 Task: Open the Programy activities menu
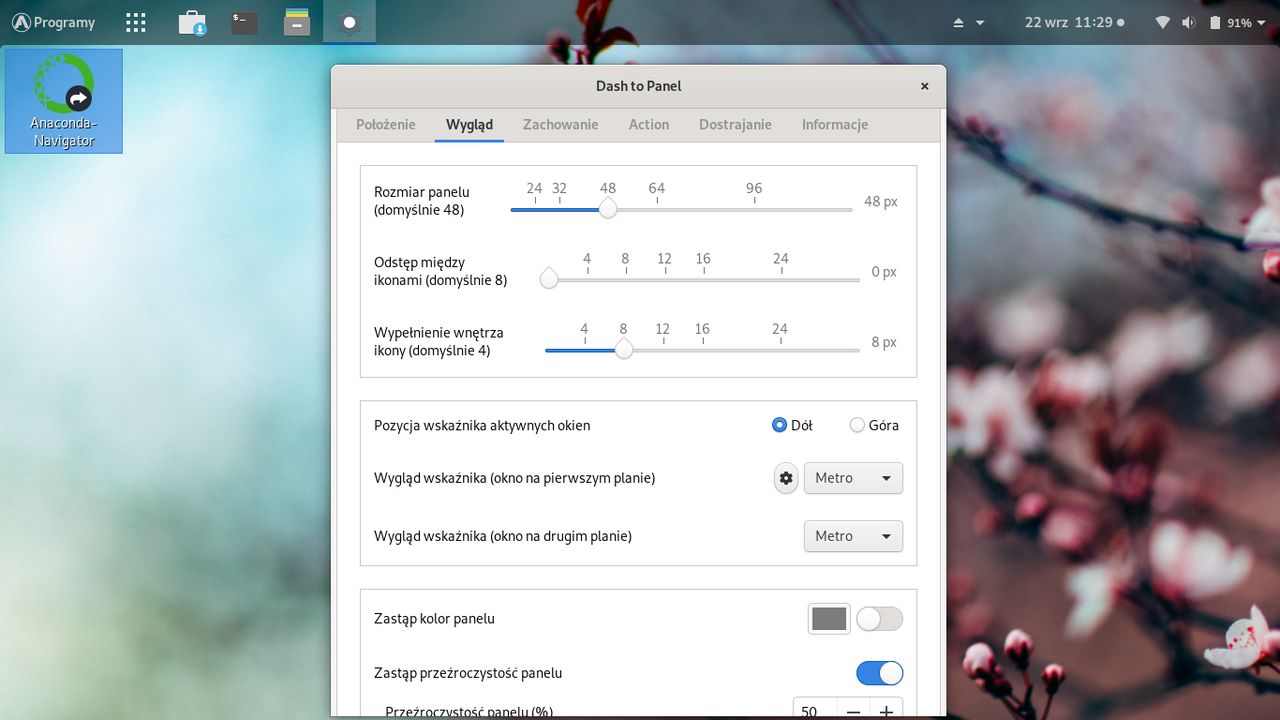pos(54,22)
